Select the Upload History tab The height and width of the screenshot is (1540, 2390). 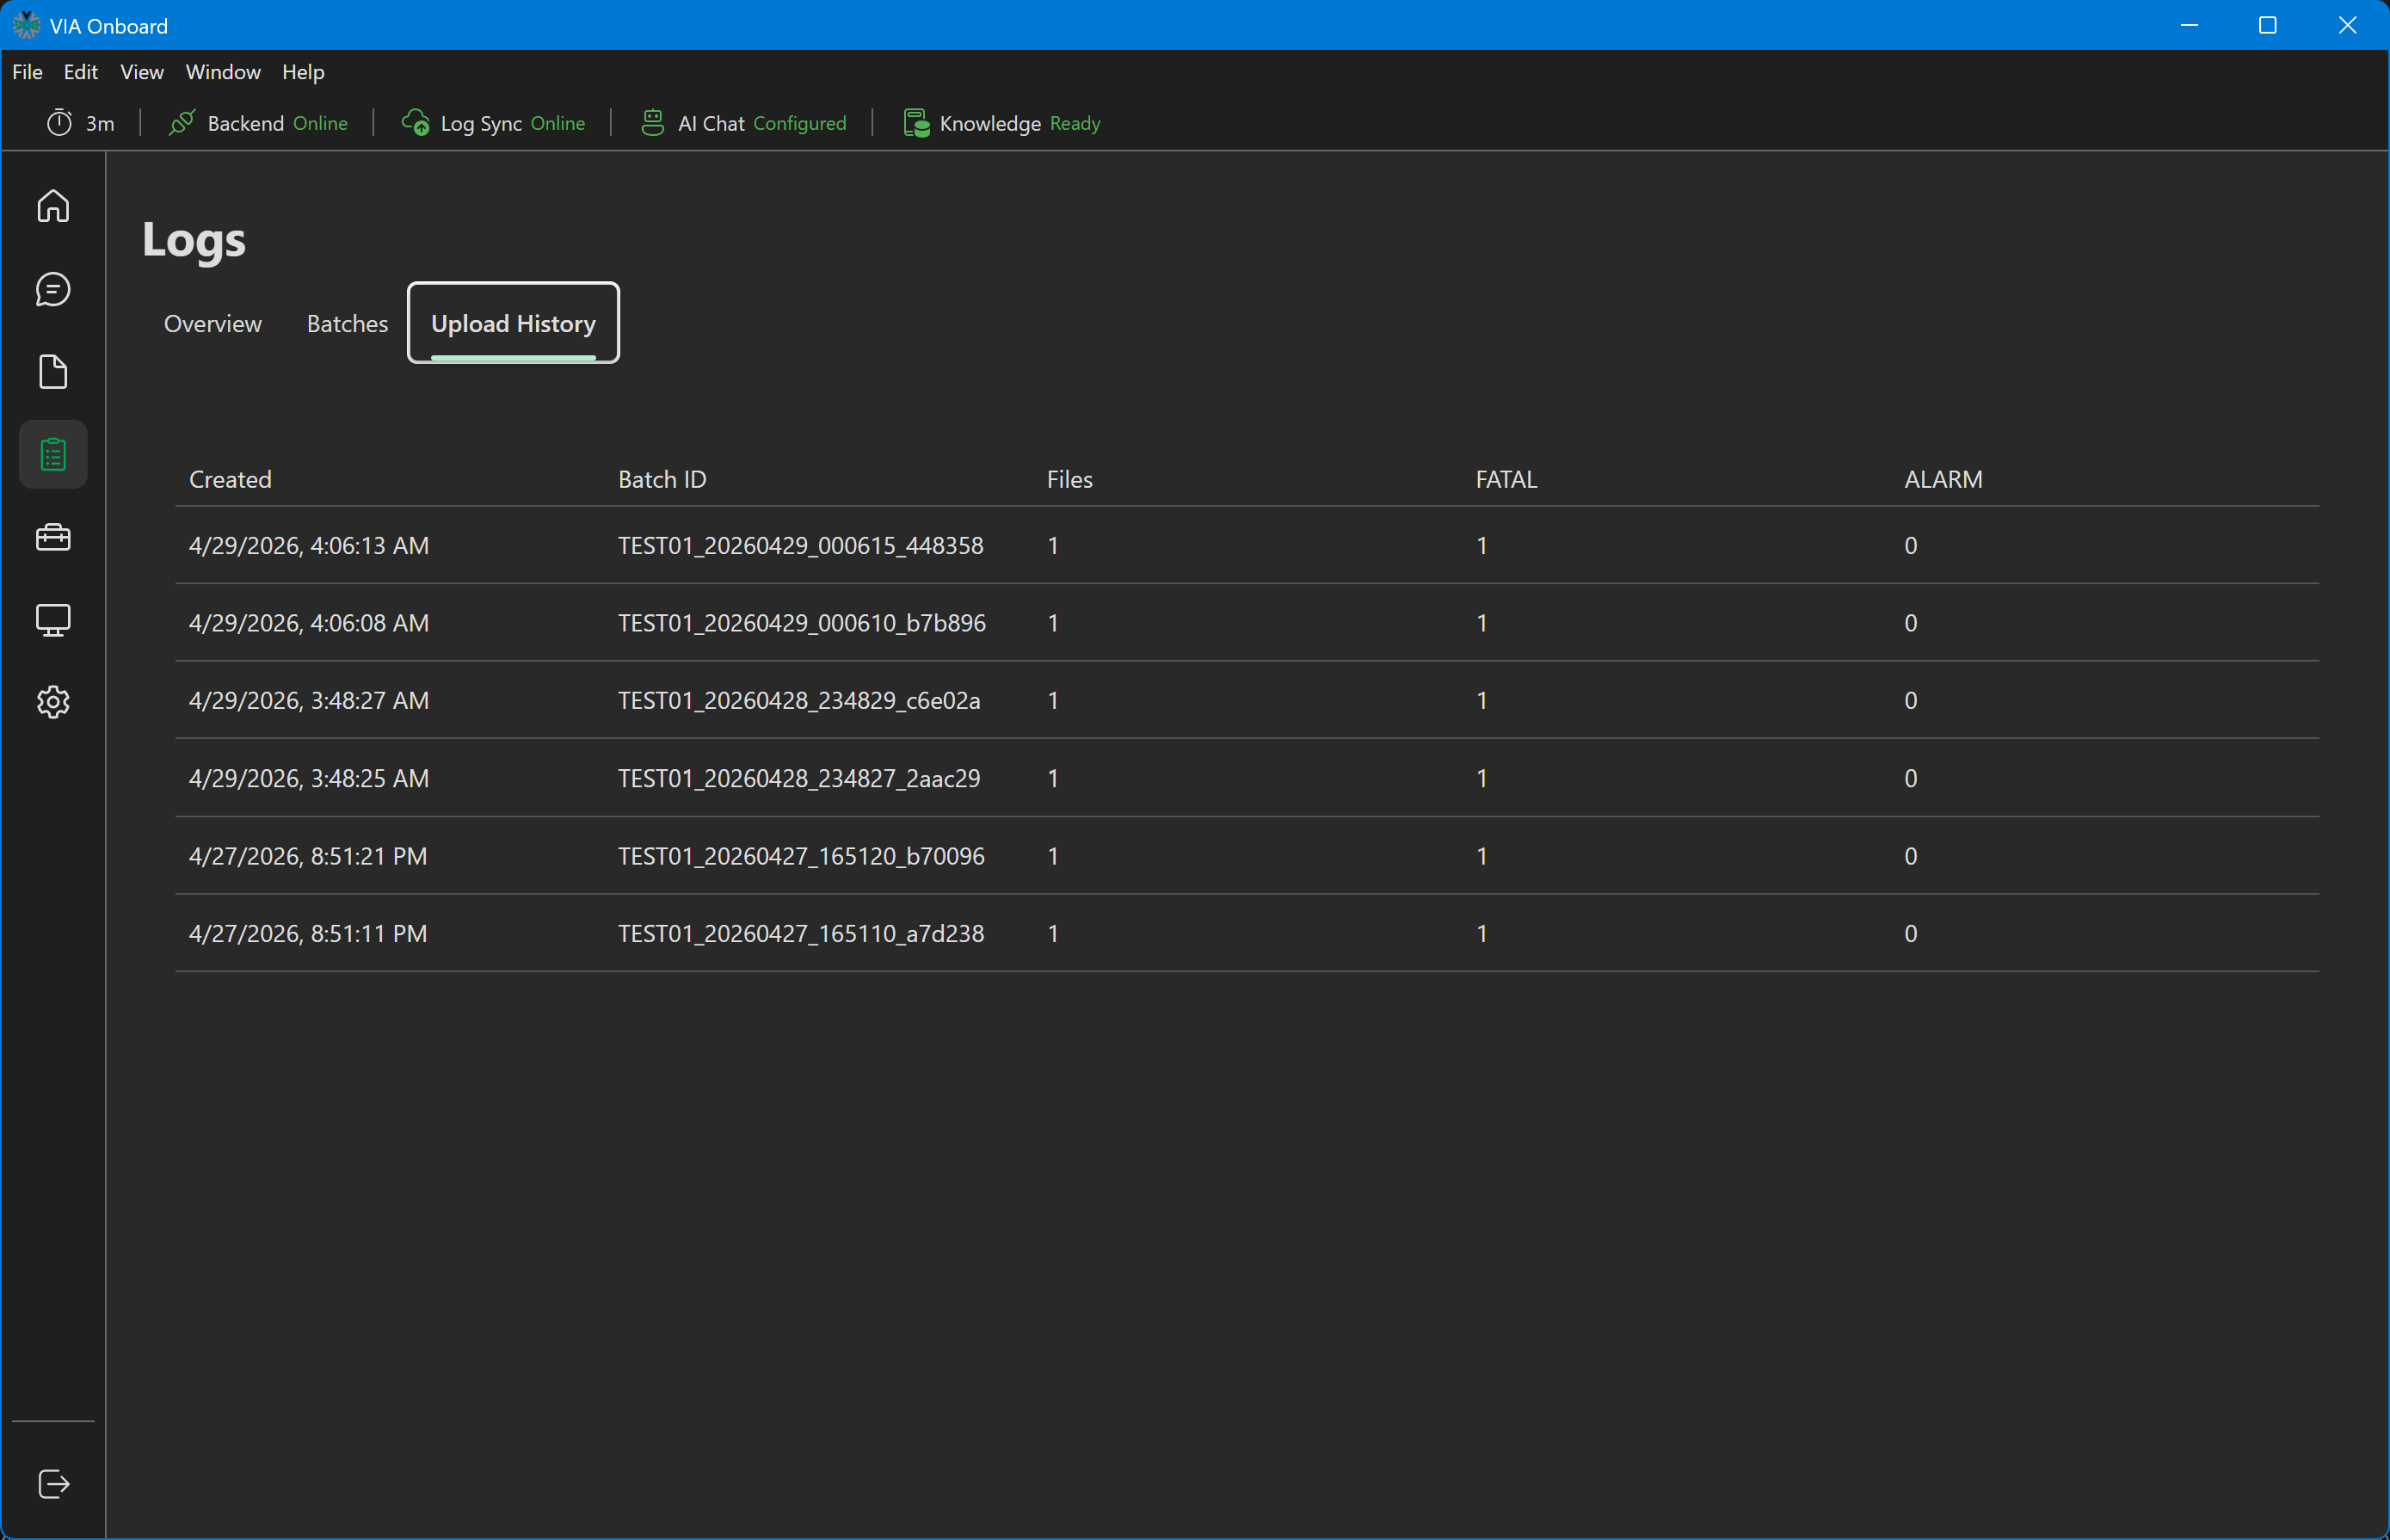pyautogui.click(x=513, y=324)
